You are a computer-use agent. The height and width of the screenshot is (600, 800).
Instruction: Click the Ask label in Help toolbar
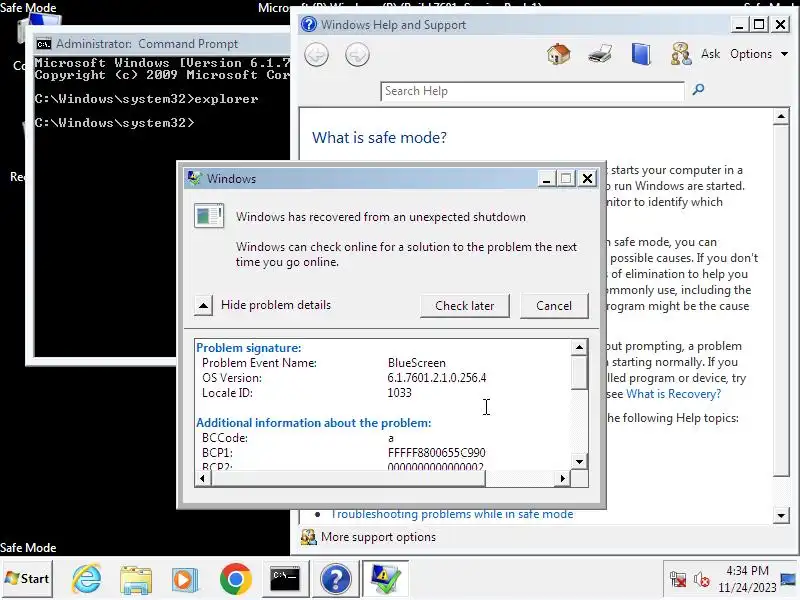710,54
